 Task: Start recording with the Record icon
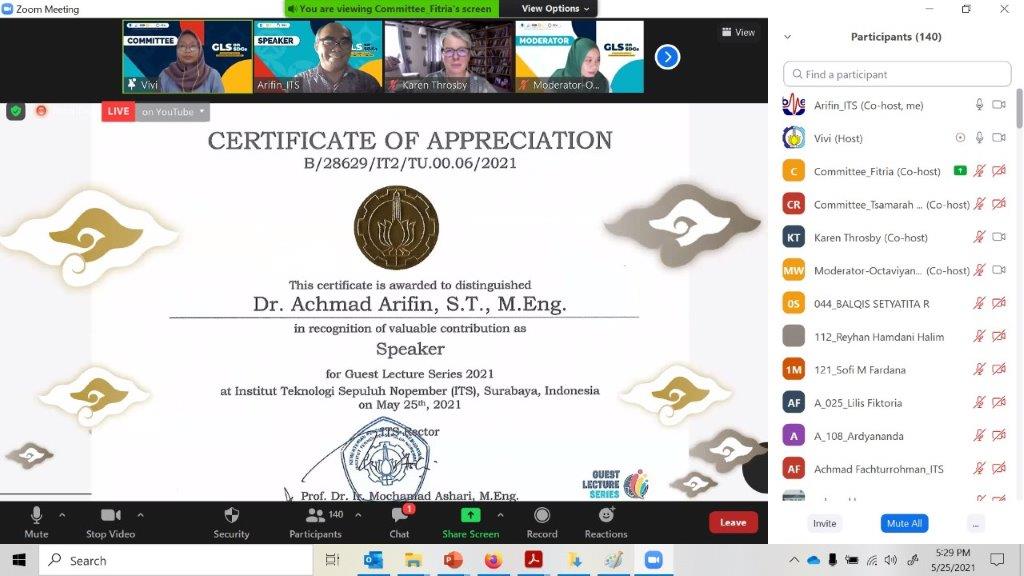pyautogui.click(x=542, y=516)
